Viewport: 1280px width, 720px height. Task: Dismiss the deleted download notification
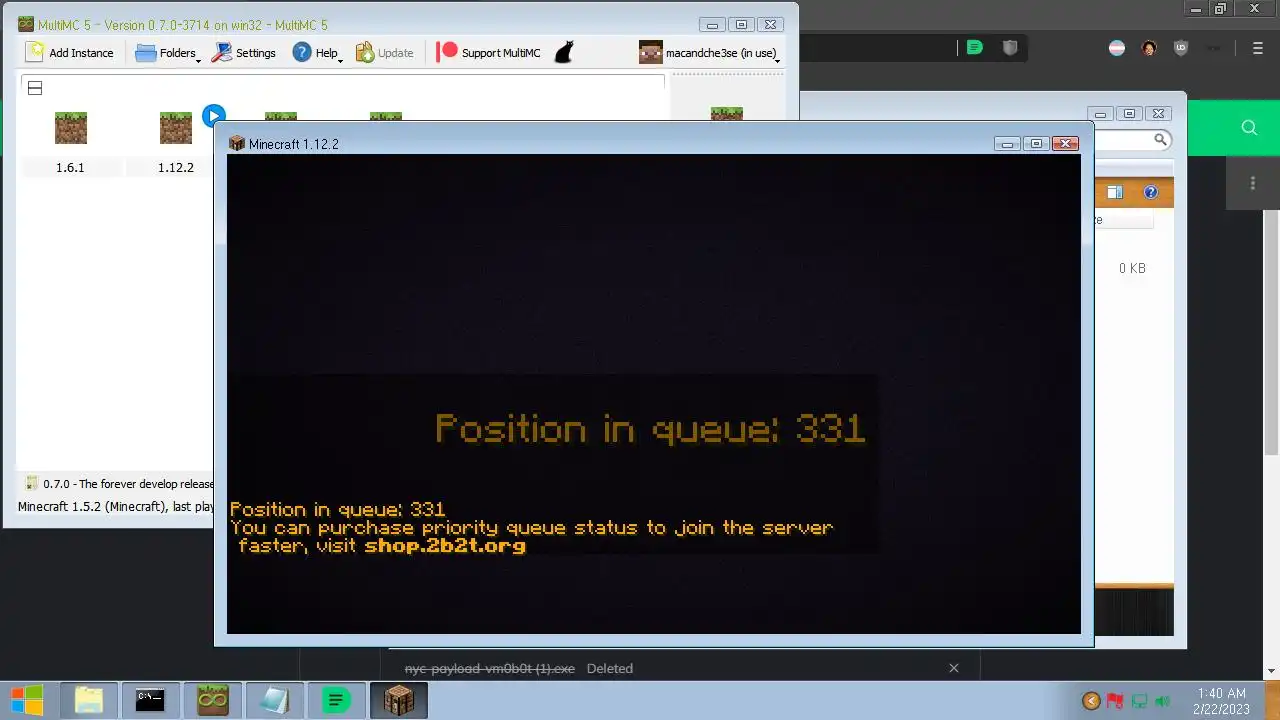[x=953, y=668]
